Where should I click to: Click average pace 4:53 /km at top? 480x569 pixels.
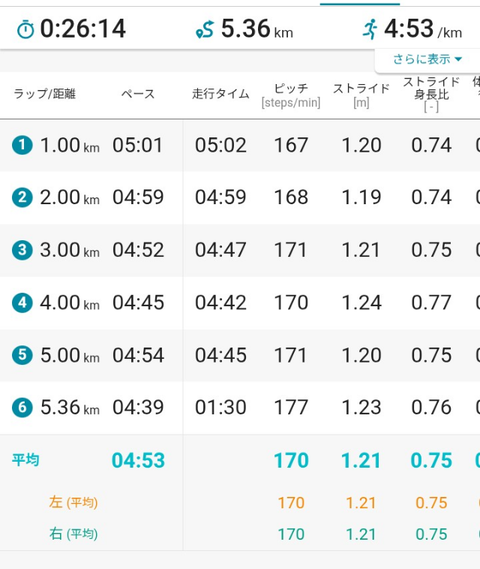(x=423, y=29)
